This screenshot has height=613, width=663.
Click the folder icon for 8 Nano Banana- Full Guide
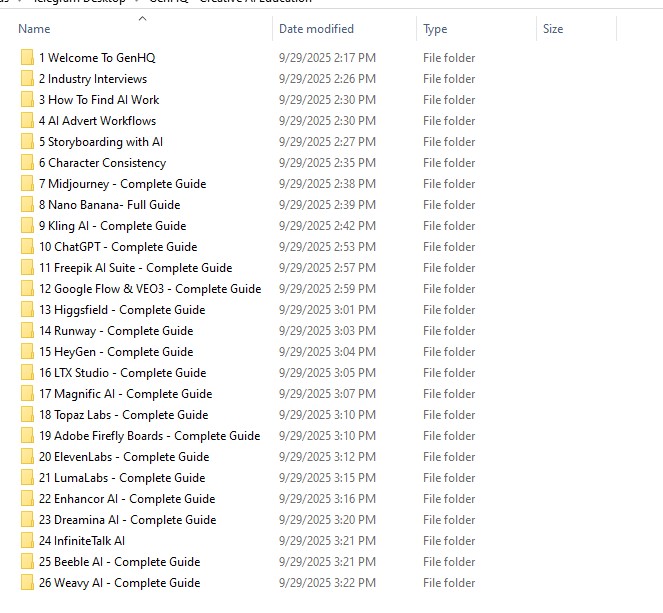[27, 205]
